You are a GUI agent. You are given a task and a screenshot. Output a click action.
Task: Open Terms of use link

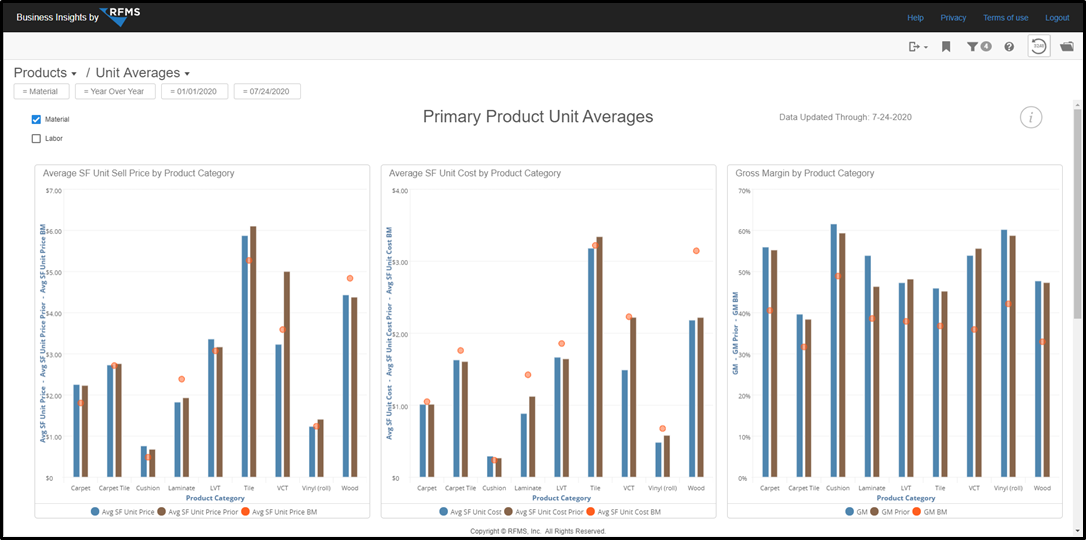point(1006,17)
